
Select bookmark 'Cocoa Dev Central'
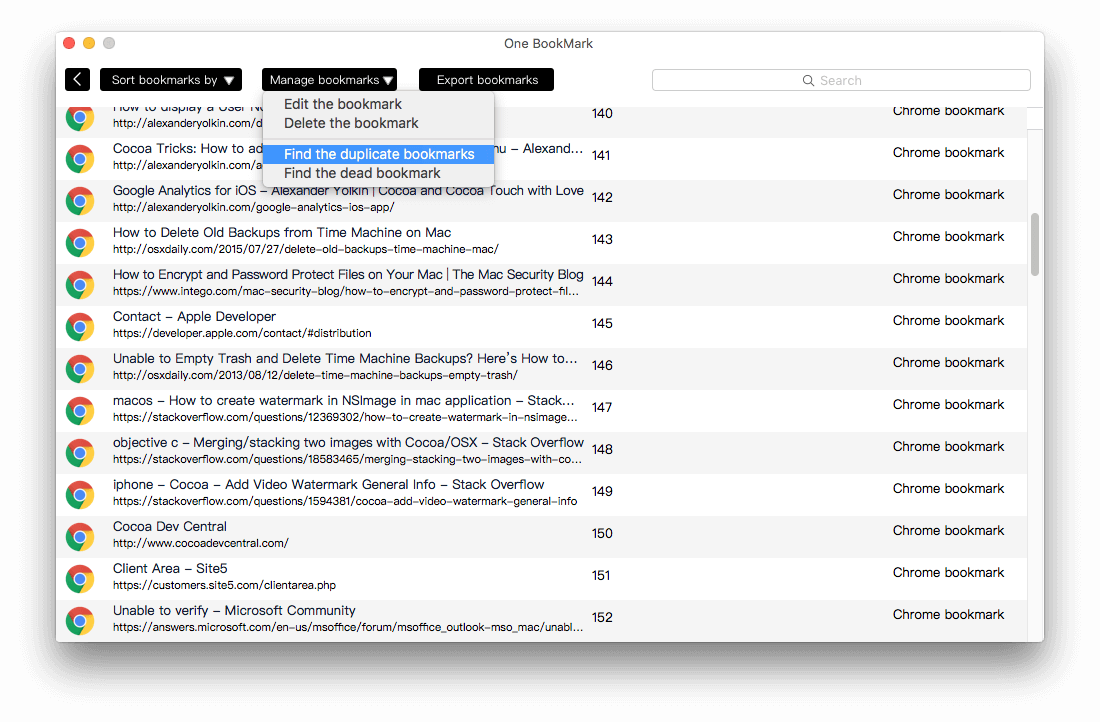(170, 526)
